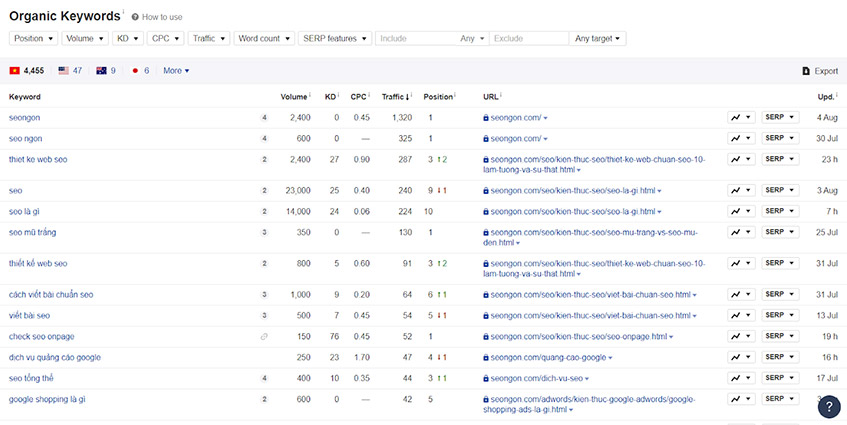Click the Export button
Viewport: 847px width, 425px height.
click(821, 71)
